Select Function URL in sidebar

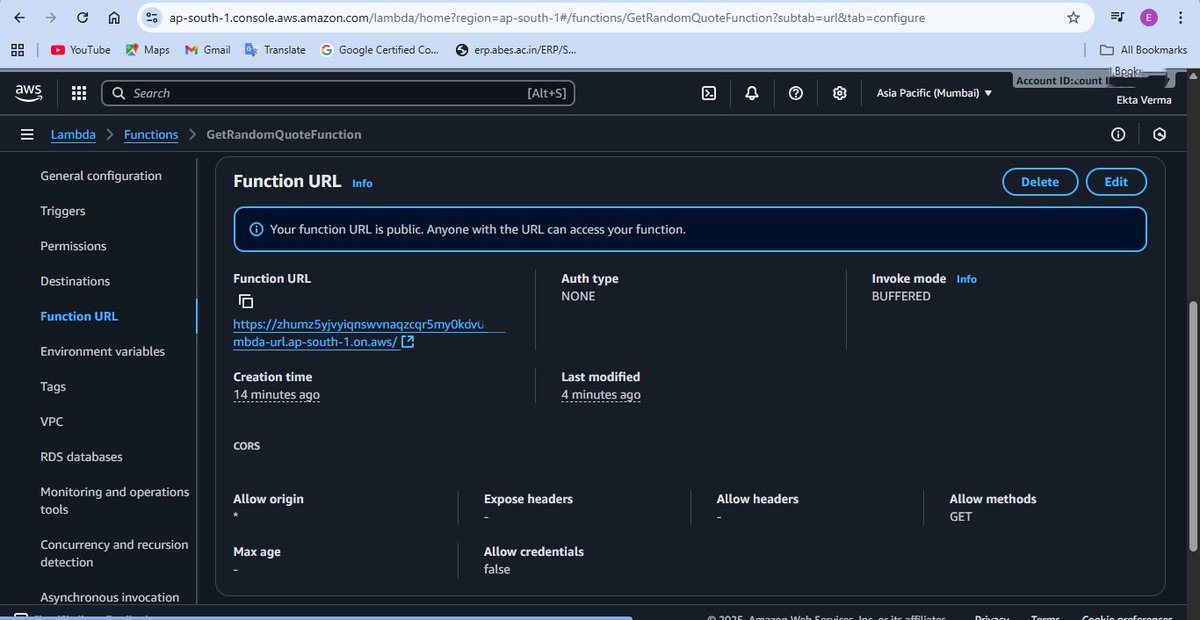coord(79,316)
